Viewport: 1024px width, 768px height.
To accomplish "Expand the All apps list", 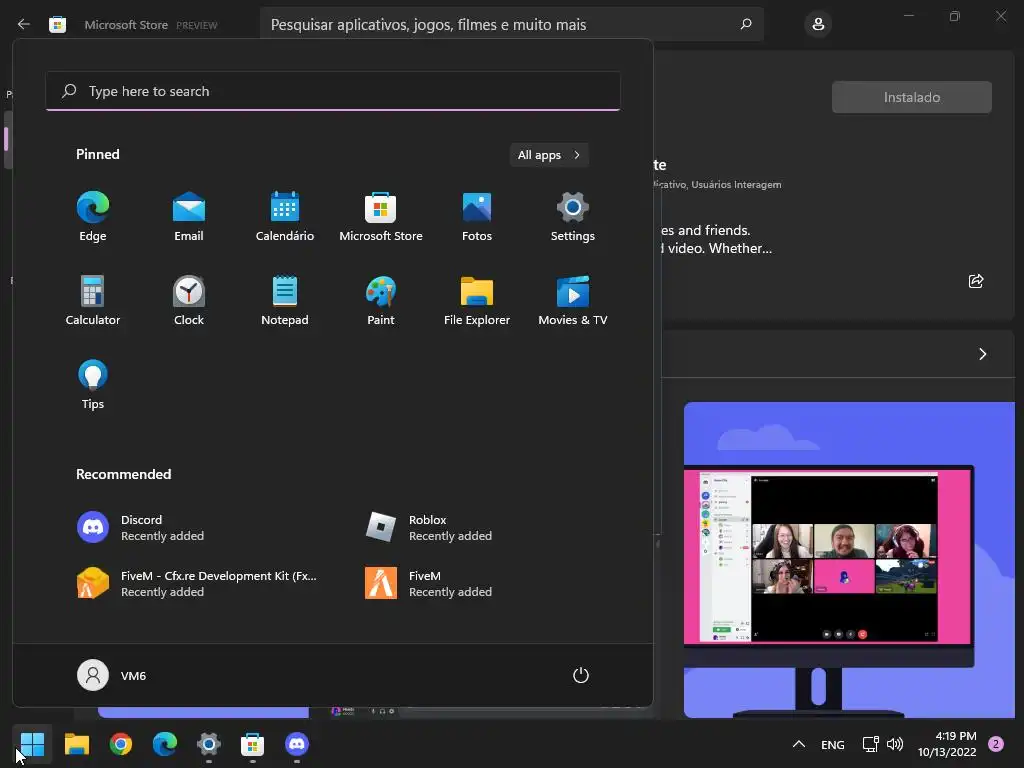I will [549, 155].
